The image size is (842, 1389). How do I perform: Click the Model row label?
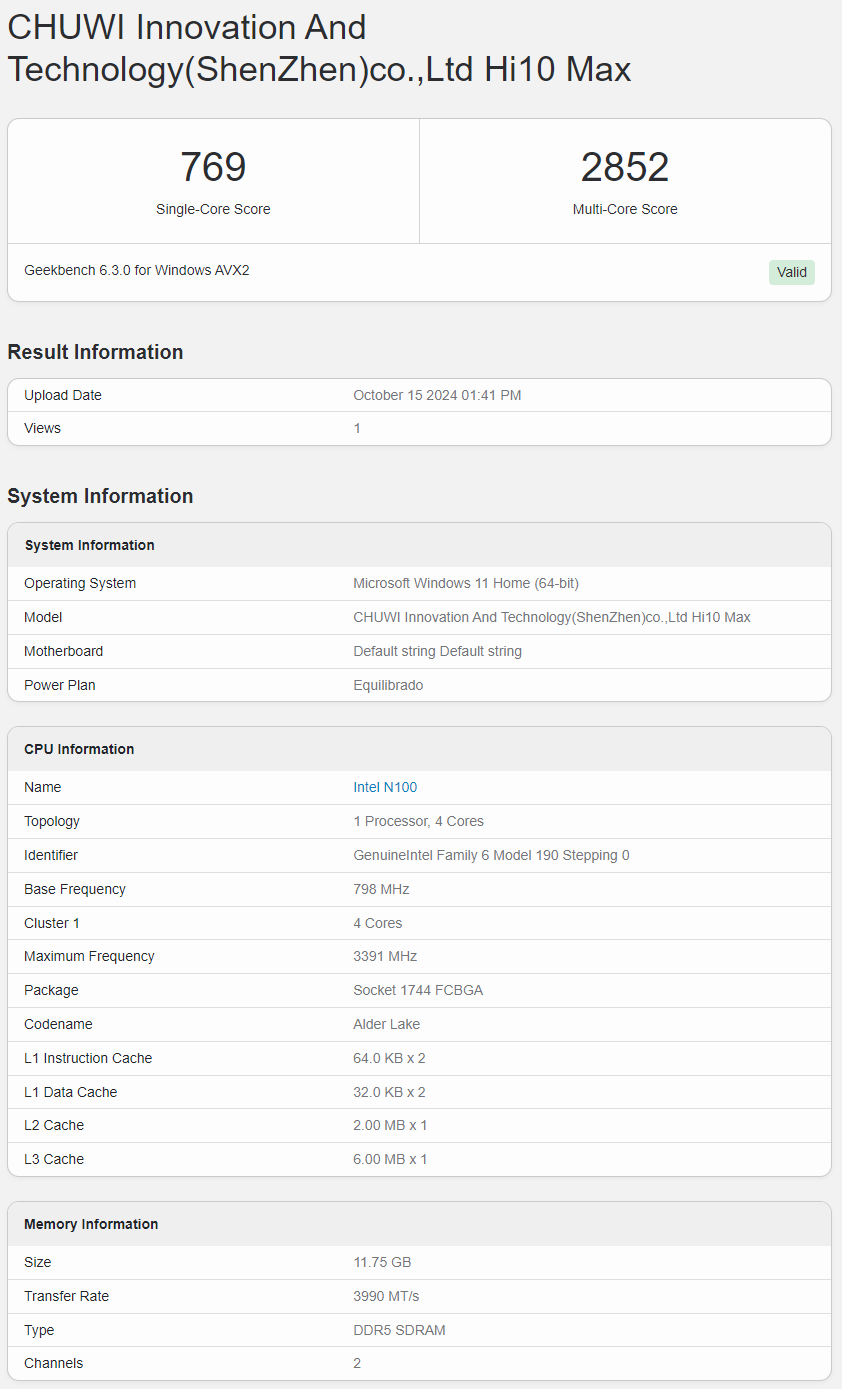click(43, 617)
